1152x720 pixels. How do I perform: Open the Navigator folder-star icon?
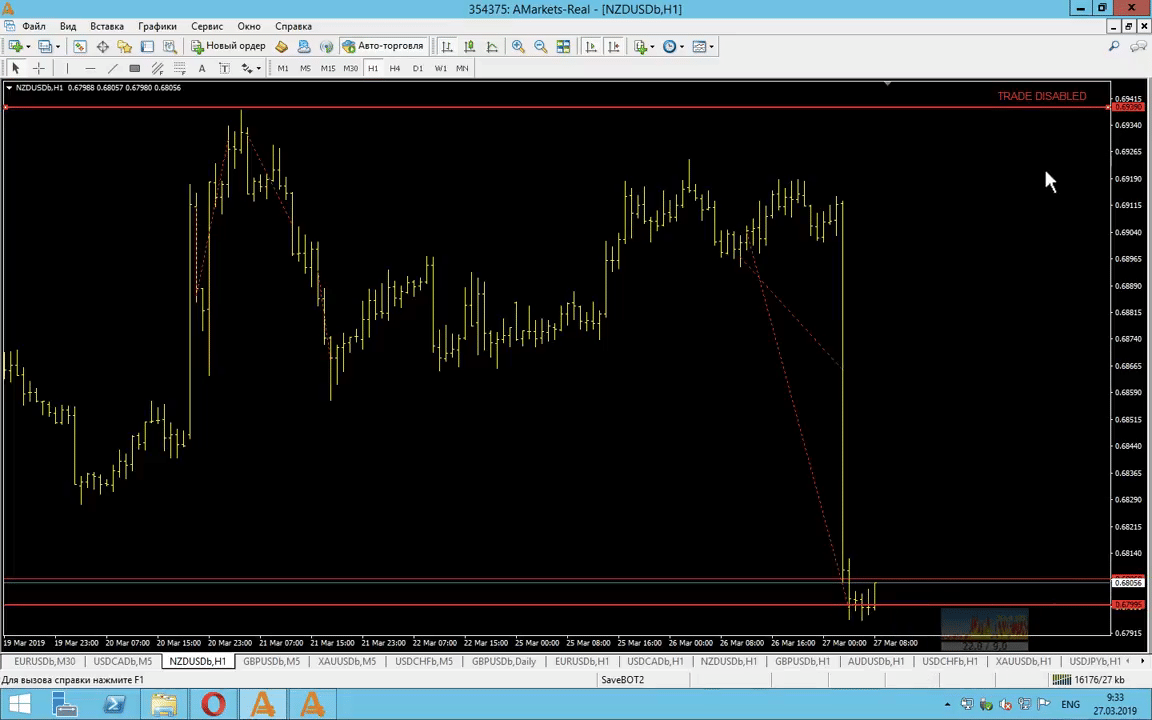(x=125, y=46)
